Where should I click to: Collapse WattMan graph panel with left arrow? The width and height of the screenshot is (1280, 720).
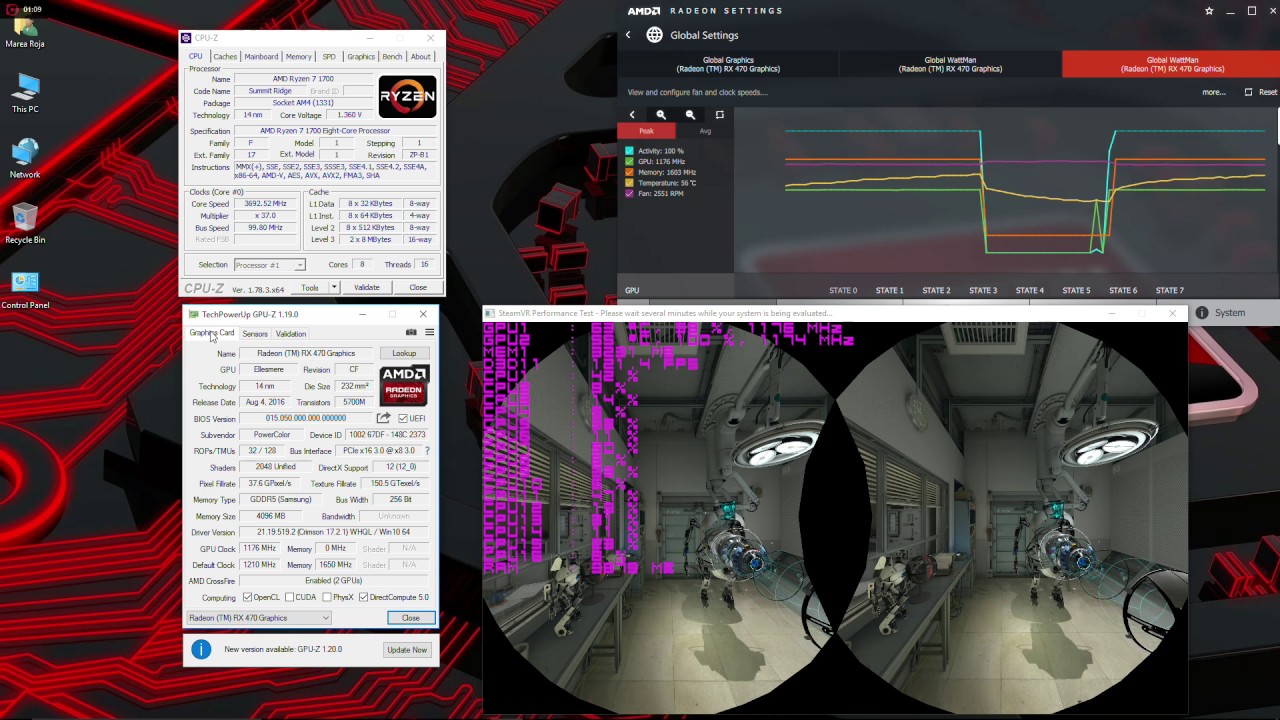[x=632, y=115]
